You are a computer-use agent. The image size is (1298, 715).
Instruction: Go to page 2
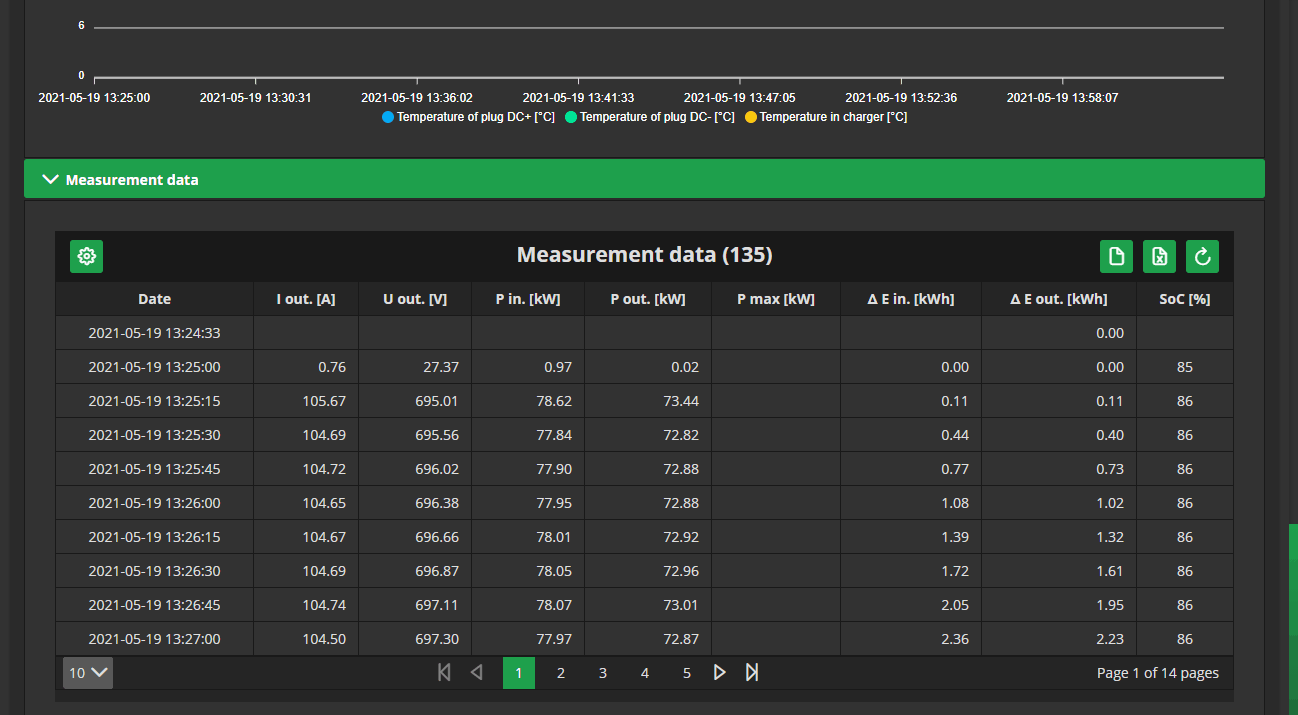pos(561,673)
